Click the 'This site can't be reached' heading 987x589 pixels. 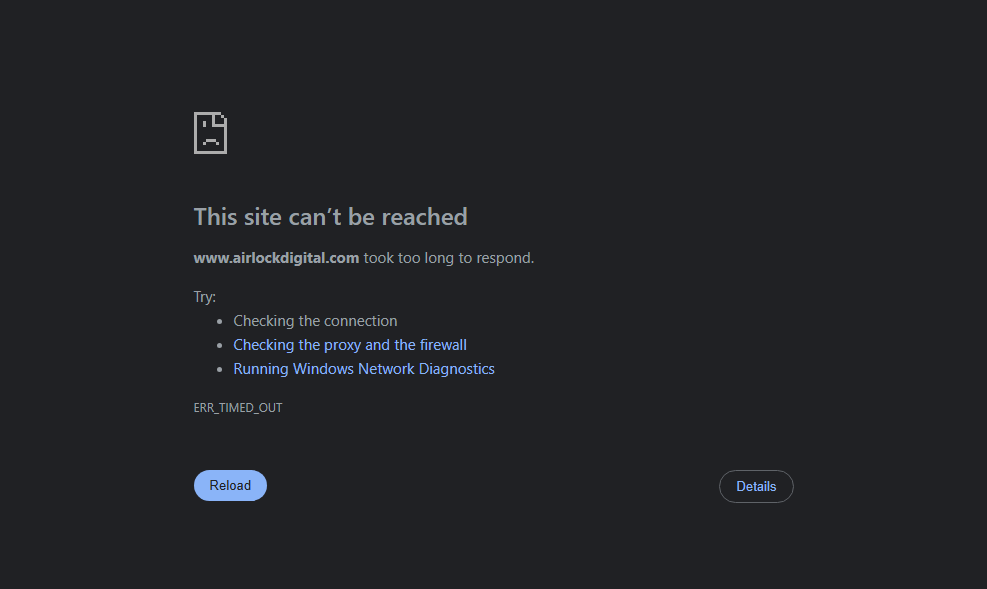330,217
